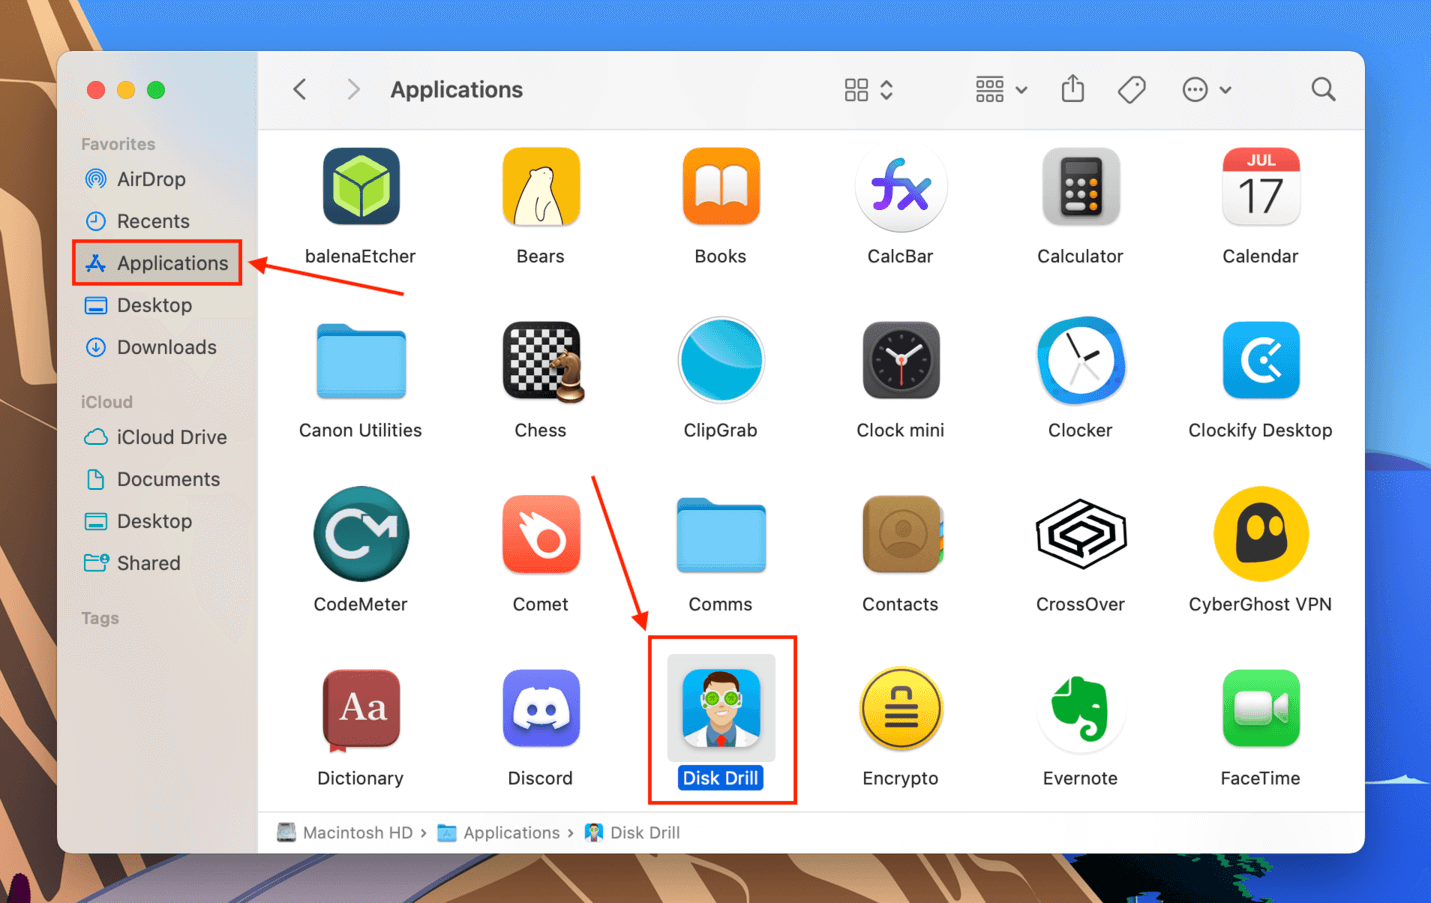1431x903 pixels.
Task: Open Desktop under iCloud
Action: 139,521
